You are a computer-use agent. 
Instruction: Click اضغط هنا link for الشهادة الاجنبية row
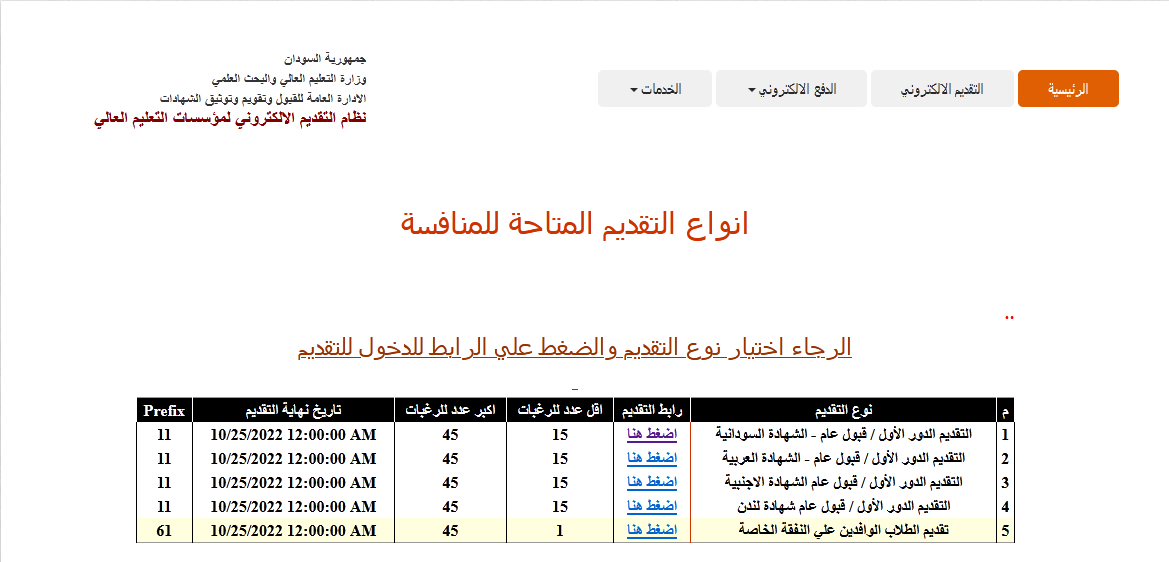pos(652,482)
